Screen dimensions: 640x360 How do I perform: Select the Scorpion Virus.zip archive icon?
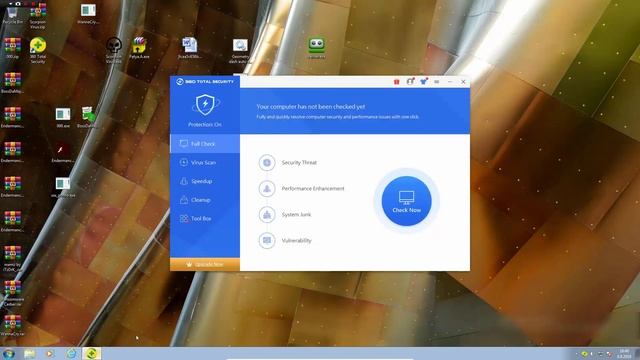click(x=38, y=15)
